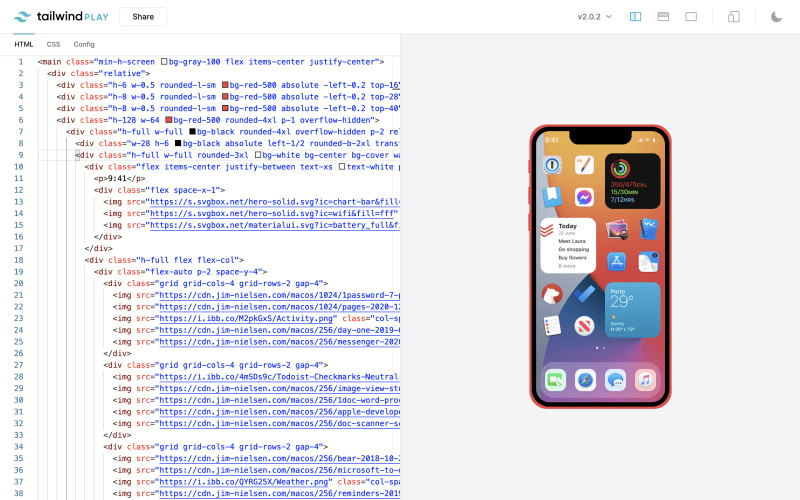The height and width of the screenshot is (500, 800).
Task: Click "flex-auto p-2 space-y-4" on line 19
Action: pos(206,272)
